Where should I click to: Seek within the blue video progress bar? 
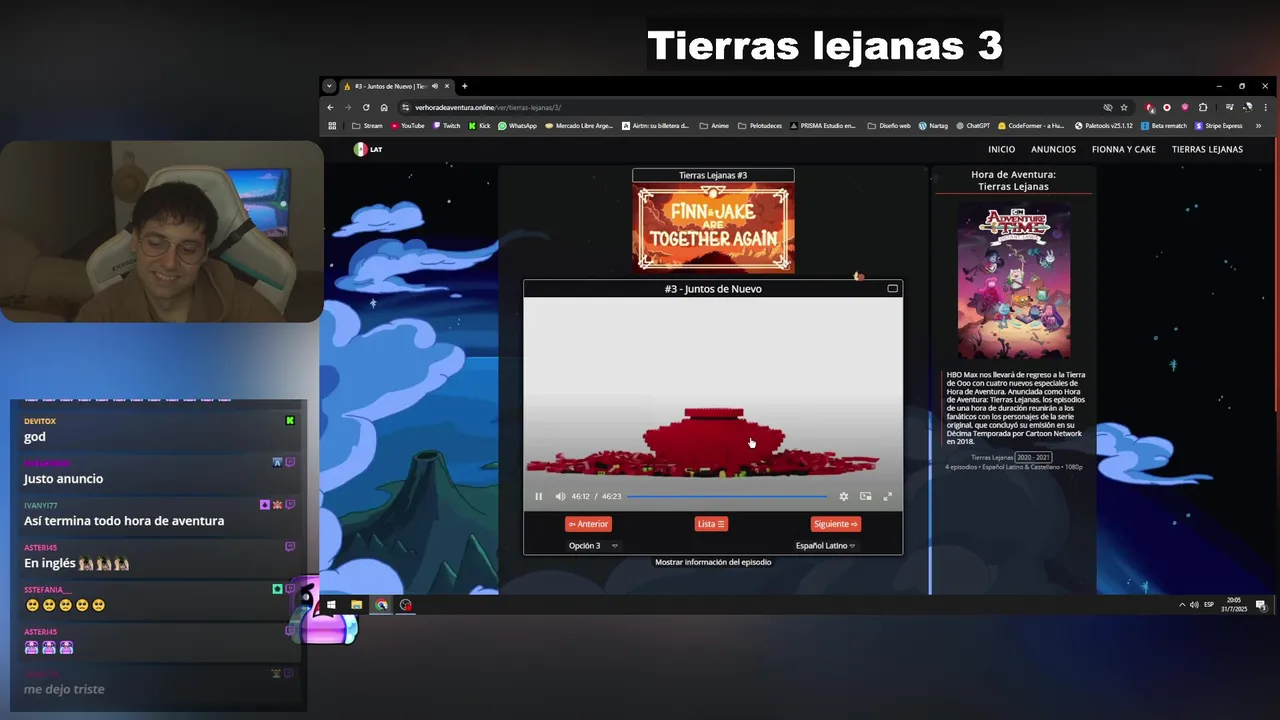click(x=727, y=496)
